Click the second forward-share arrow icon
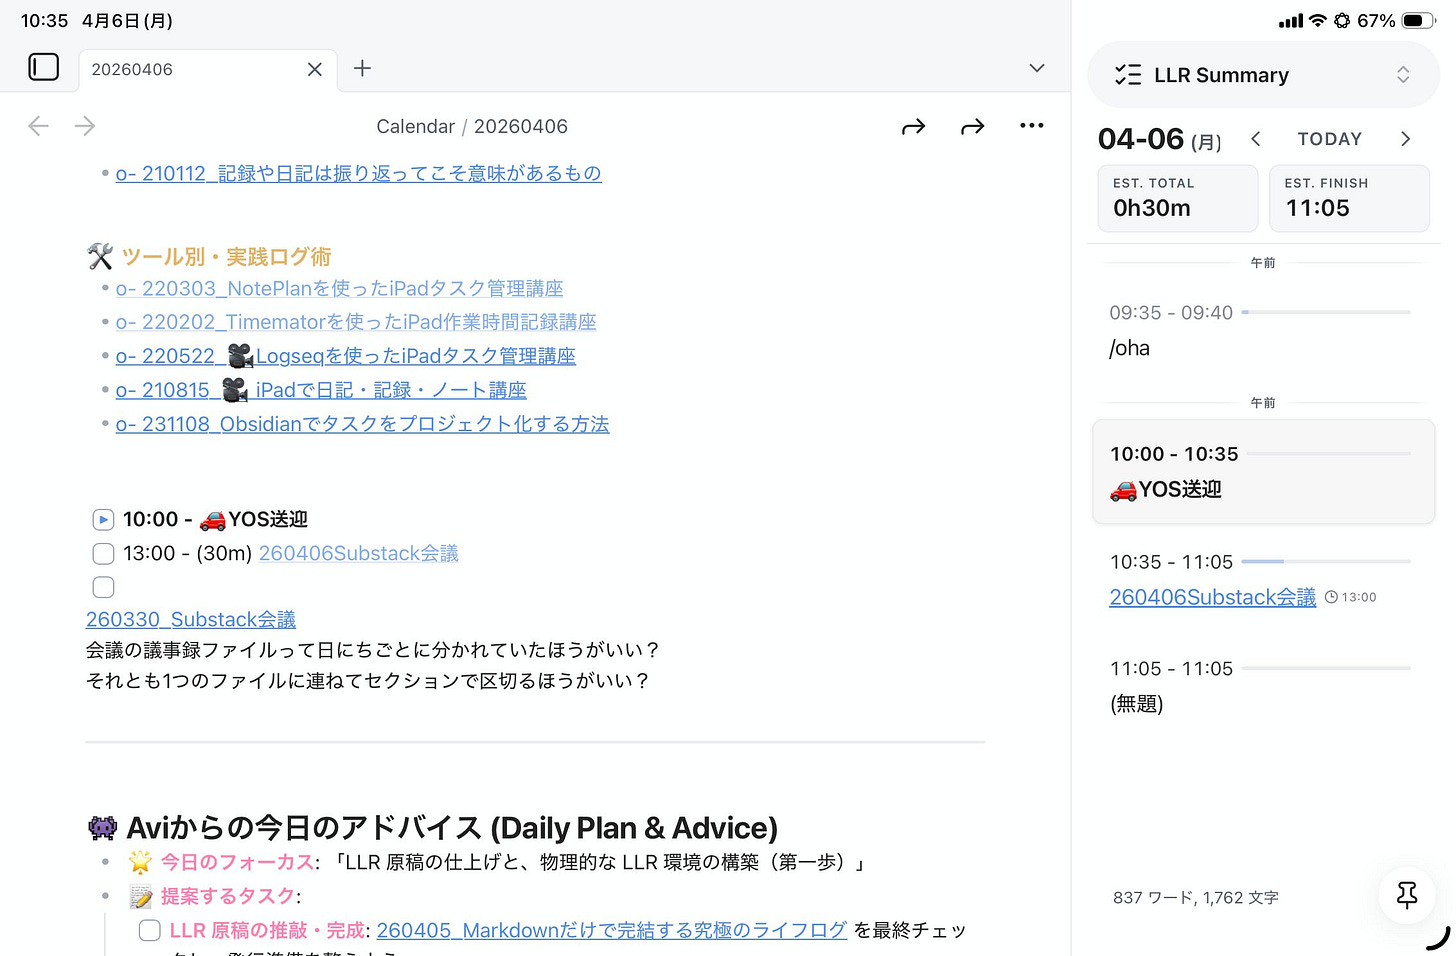Viewport: 1456px width, 956px height. coord(972,125)
